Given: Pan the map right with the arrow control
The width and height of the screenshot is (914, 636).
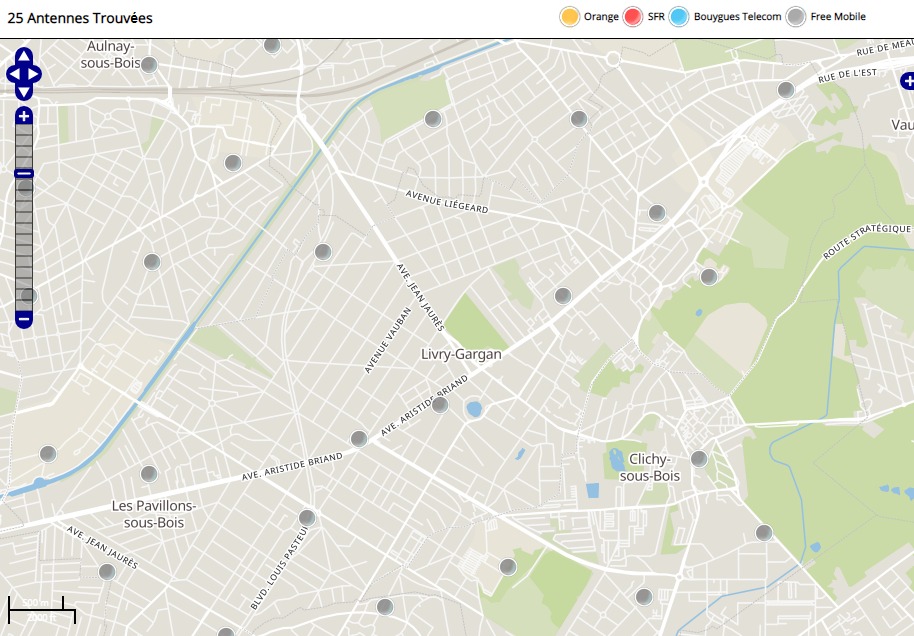Looking at the screenshot, I should (35, 74).
